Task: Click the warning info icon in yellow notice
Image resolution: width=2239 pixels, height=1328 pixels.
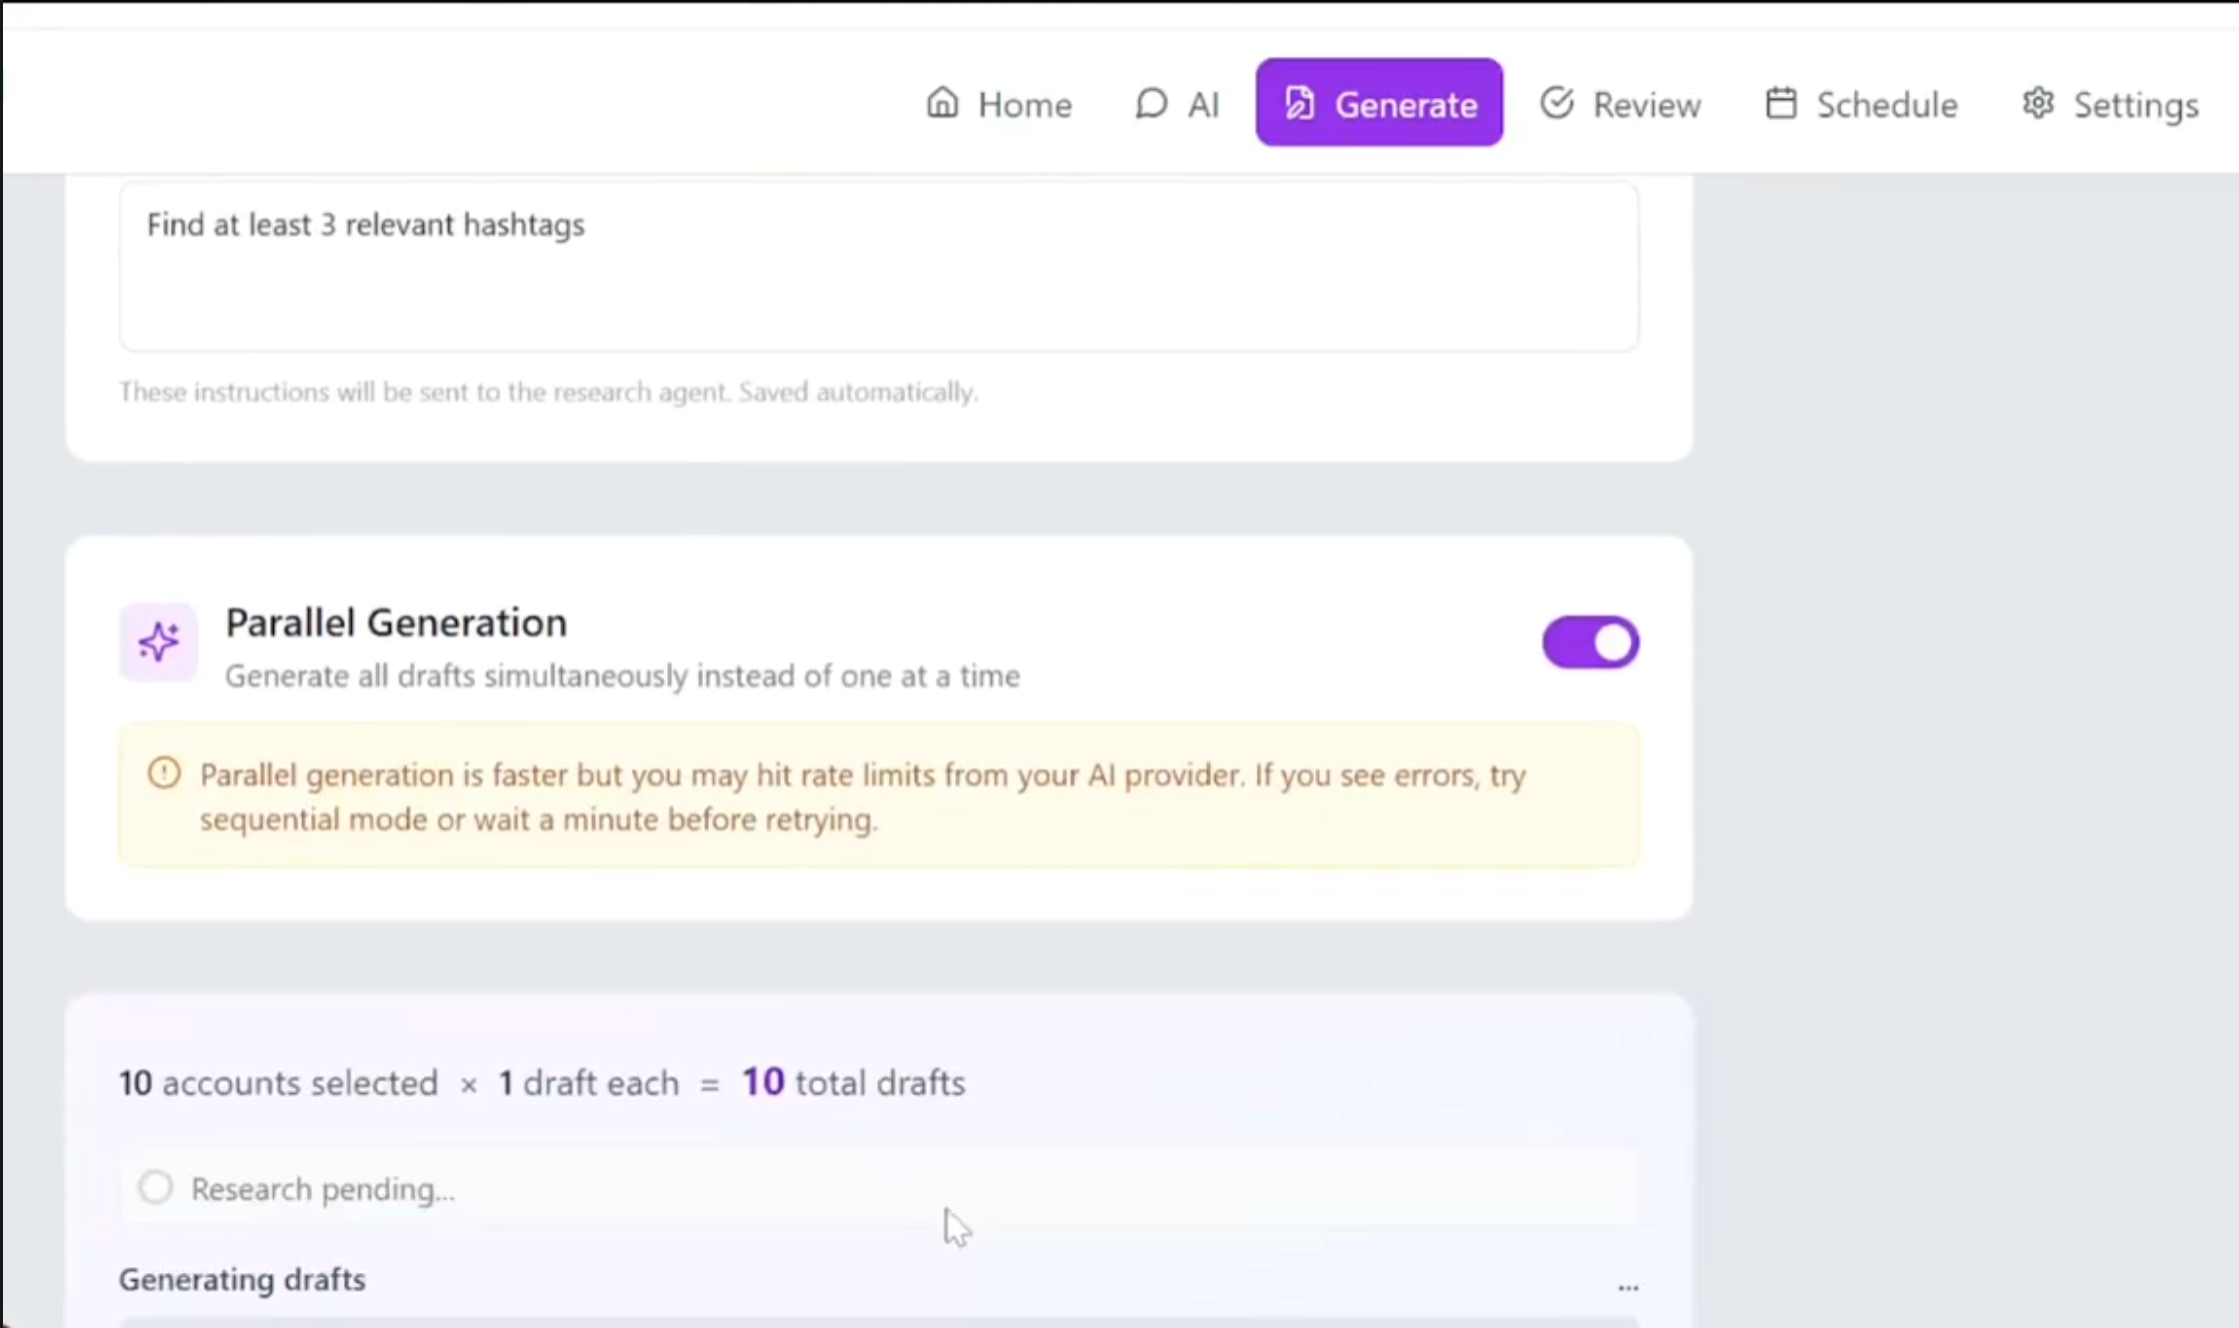Action: point(164,773)
